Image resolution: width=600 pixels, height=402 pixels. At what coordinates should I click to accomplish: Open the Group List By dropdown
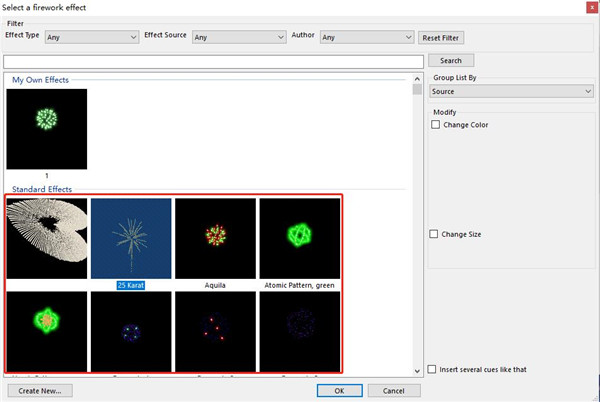click(x=513, y=91)
